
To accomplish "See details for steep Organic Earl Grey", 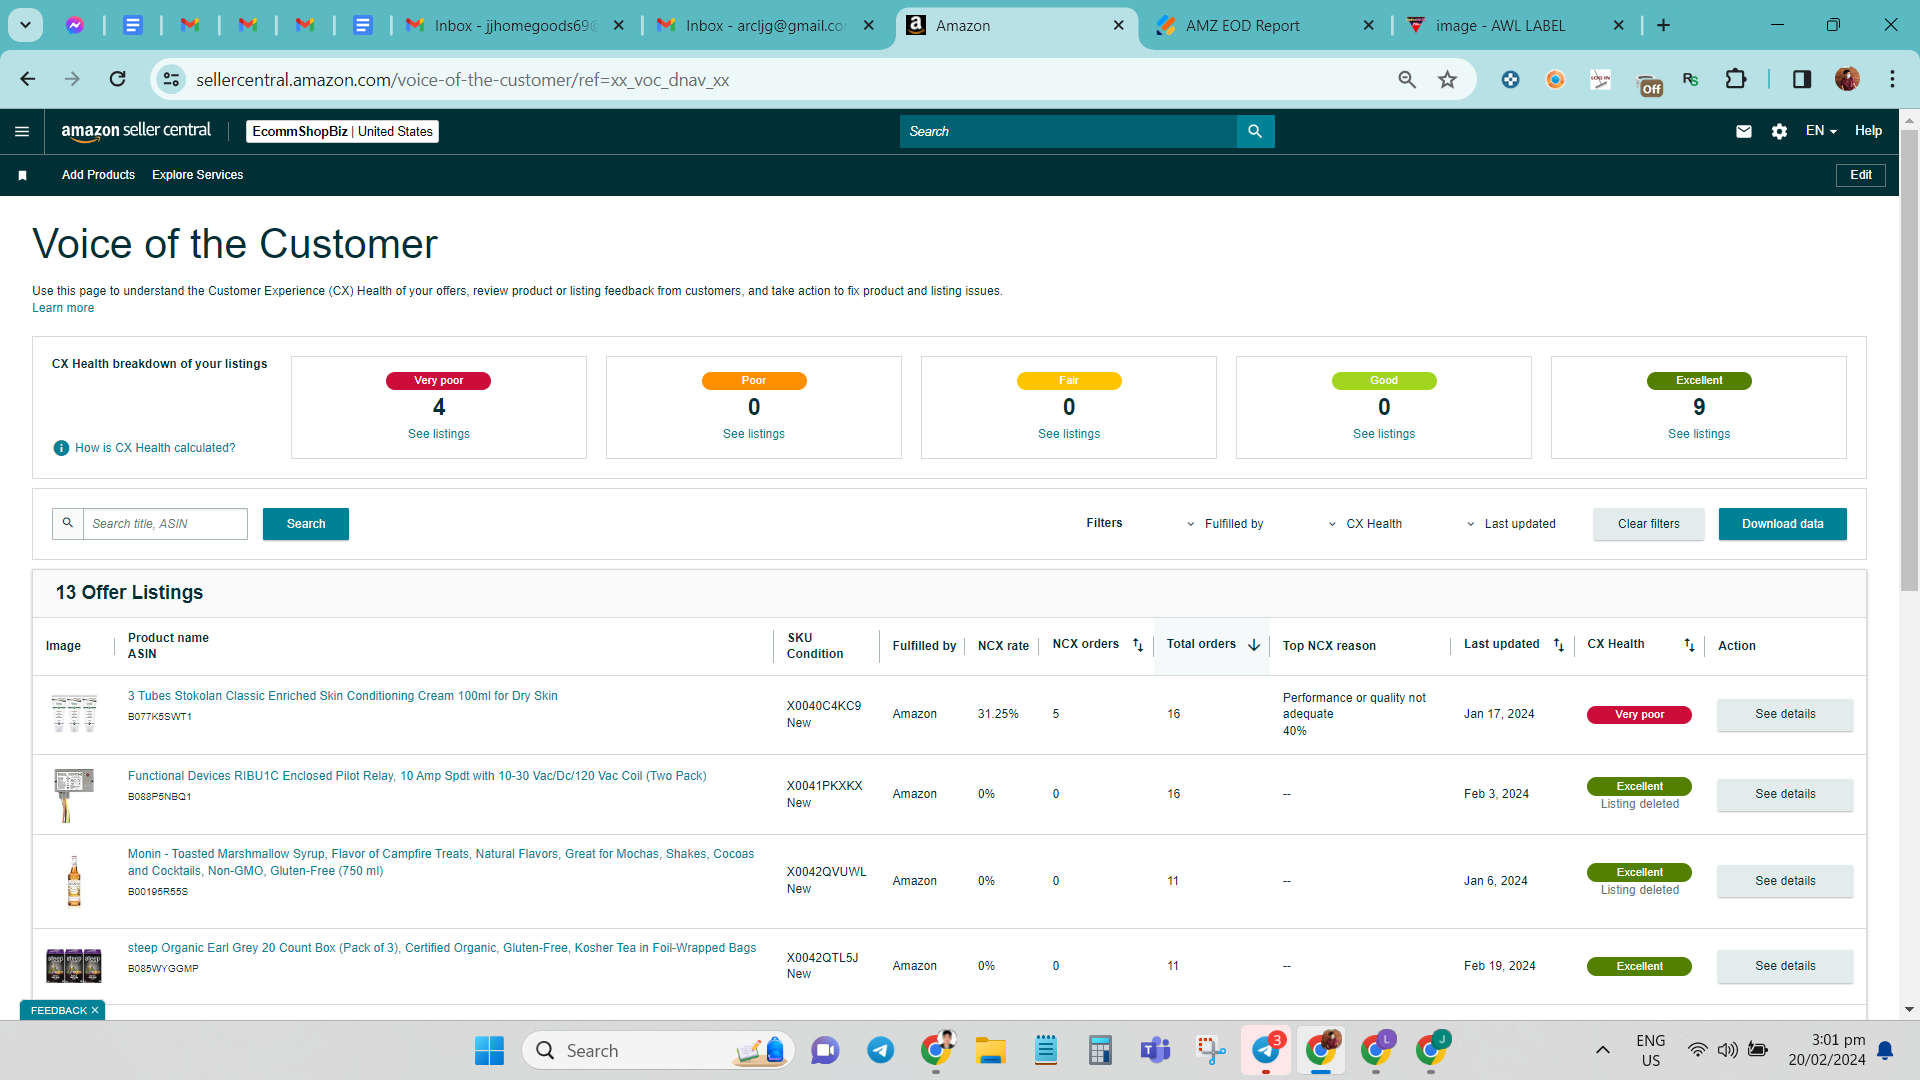I will [x=1785, y=966].
